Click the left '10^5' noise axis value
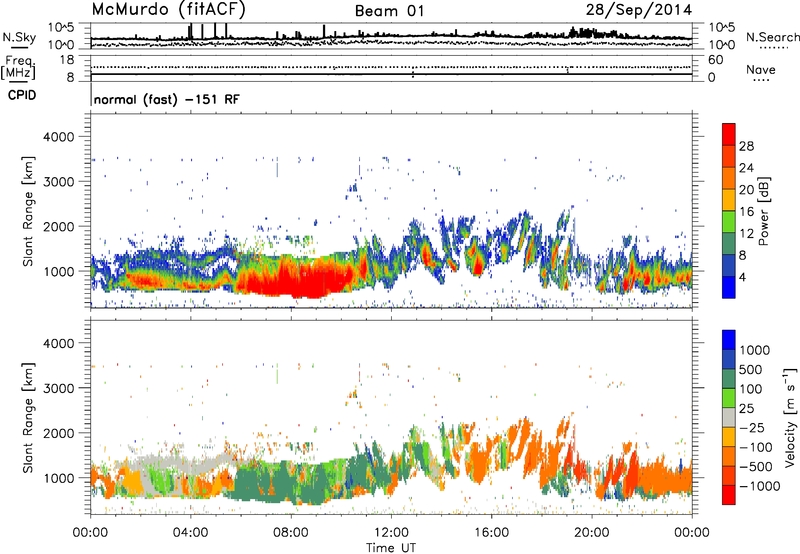The height and width of the screenshot is (554, 800). 61,27
